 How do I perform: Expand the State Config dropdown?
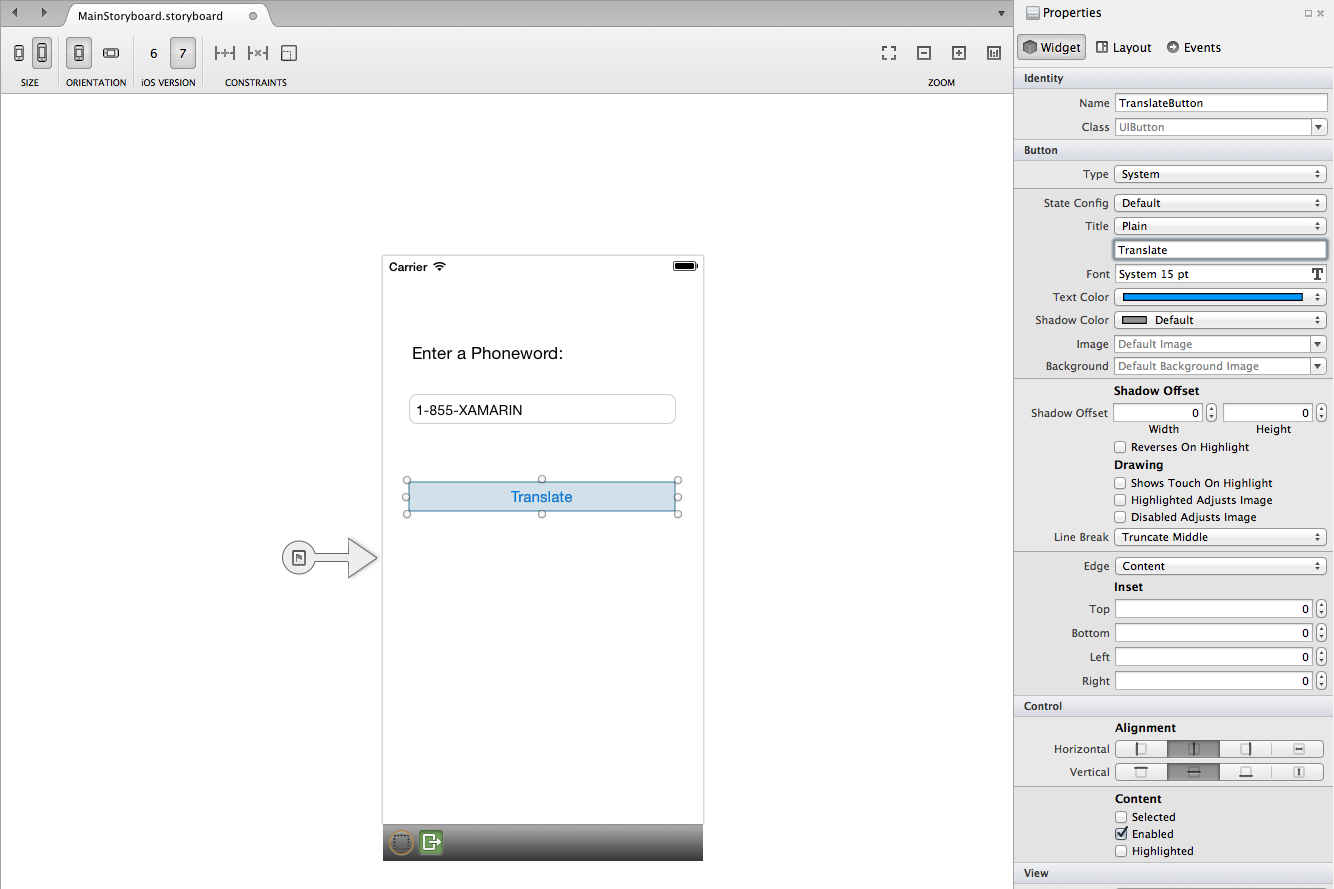[1220, 203]
